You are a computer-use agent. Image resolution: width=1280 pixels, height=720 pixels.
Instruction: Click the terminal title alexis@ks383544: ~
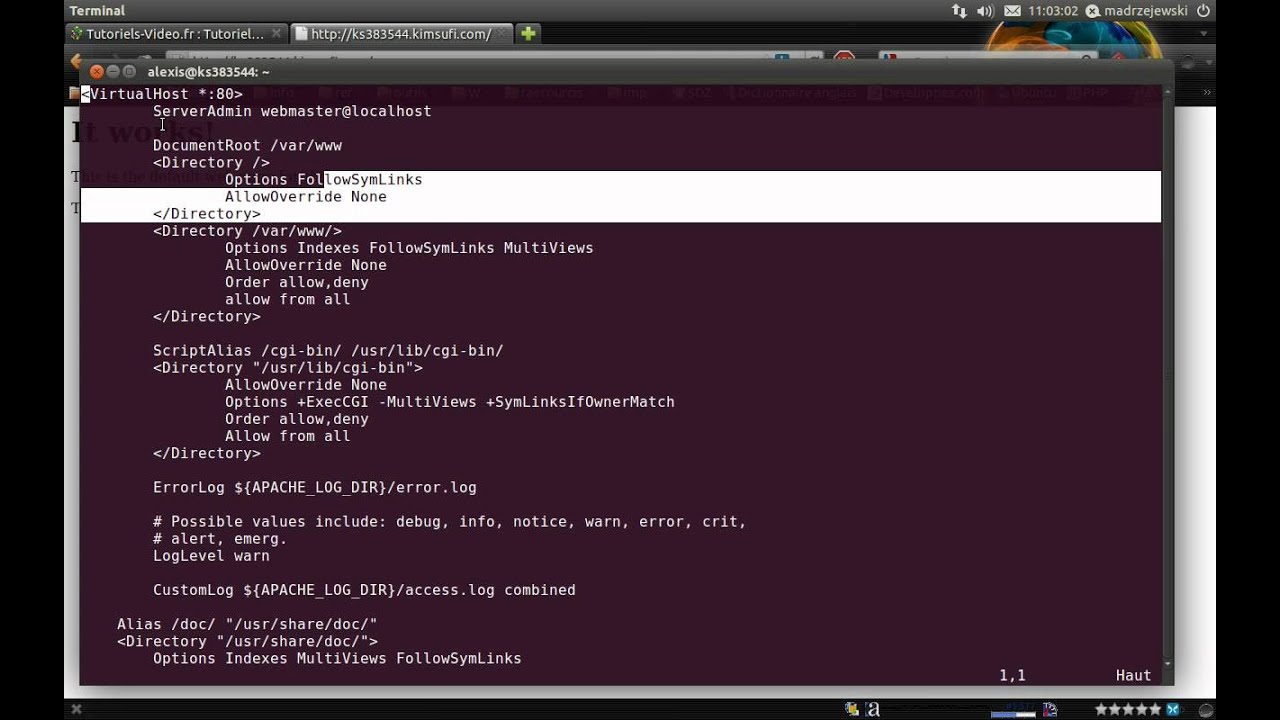208,72
